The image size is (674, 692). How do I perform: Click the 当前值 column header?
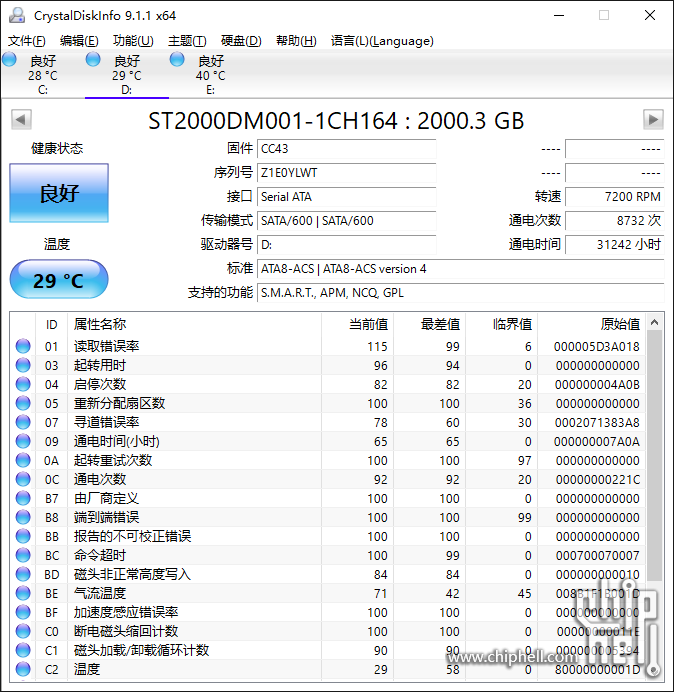[x=358, y=324]
